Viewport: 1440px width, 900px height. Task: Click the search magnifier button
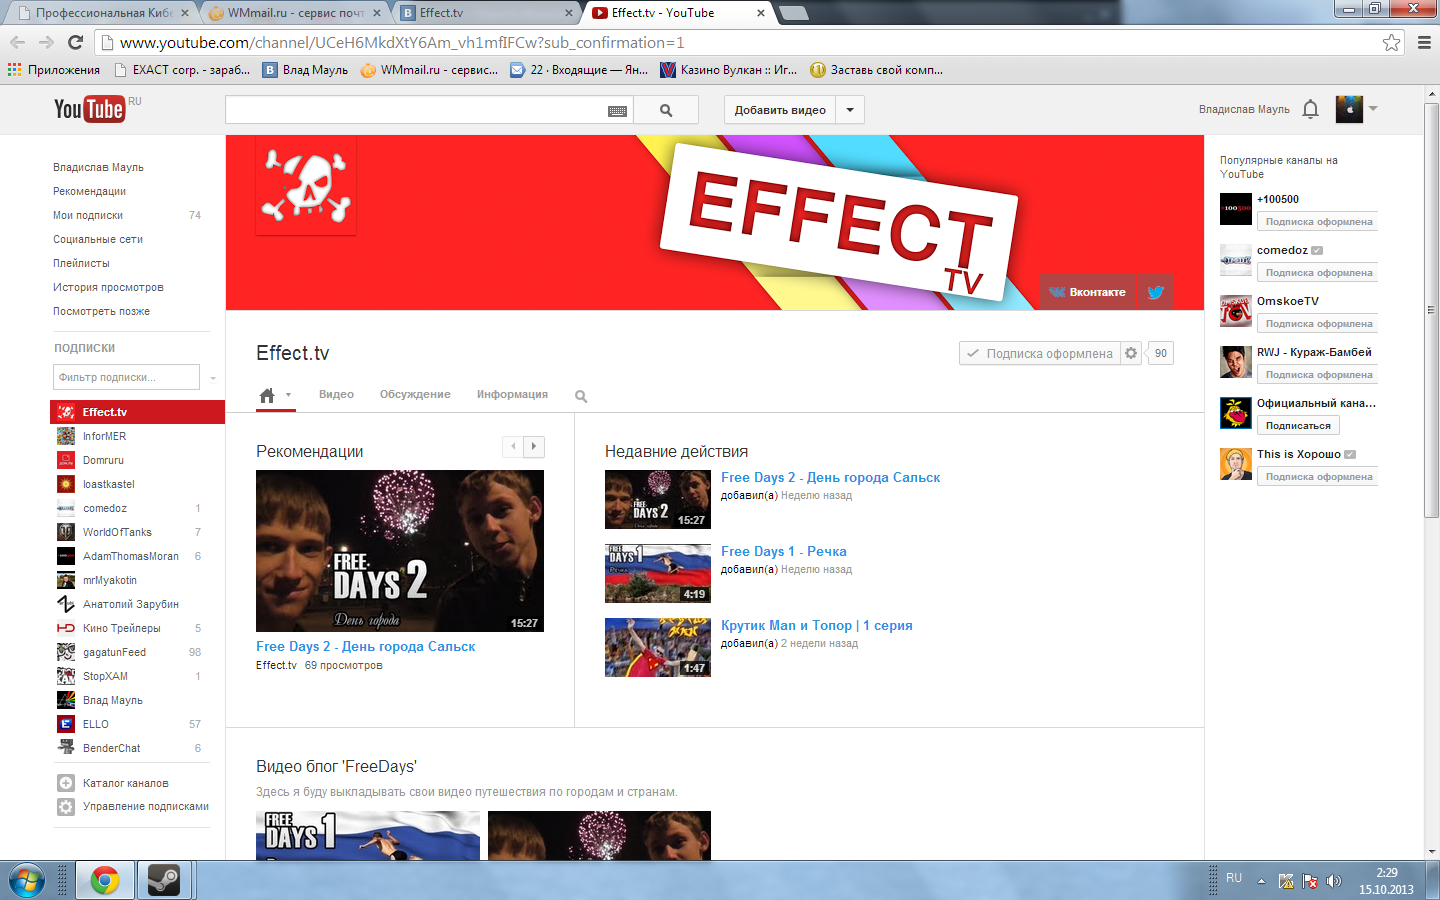point(666,110)
